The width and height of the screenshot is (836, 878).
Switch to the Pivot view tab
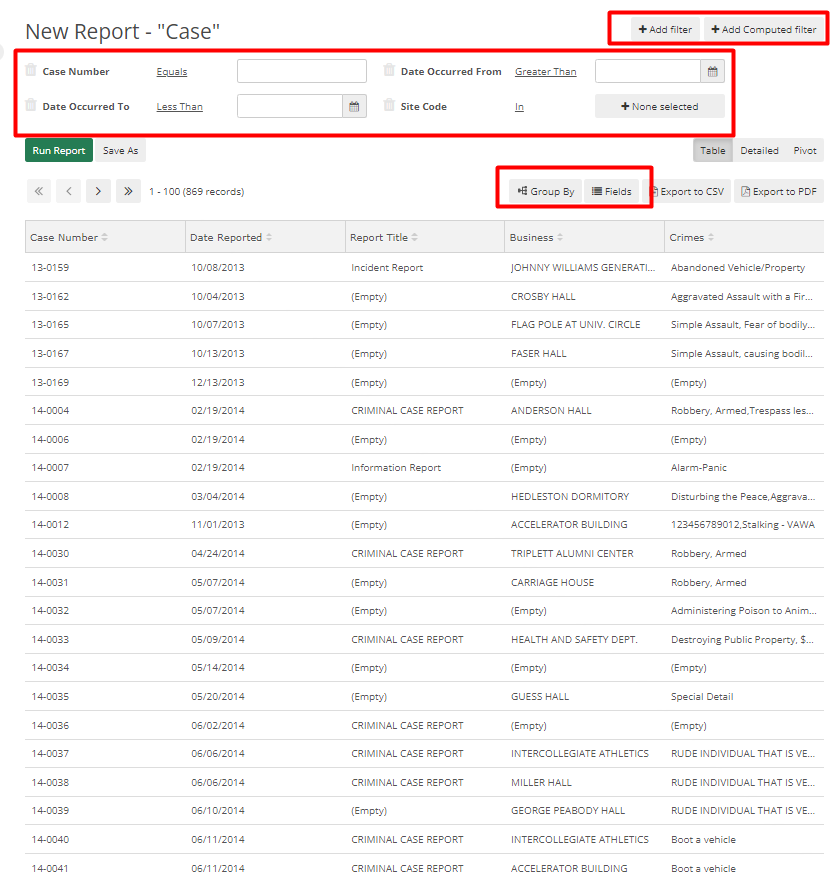pos(805,150)
